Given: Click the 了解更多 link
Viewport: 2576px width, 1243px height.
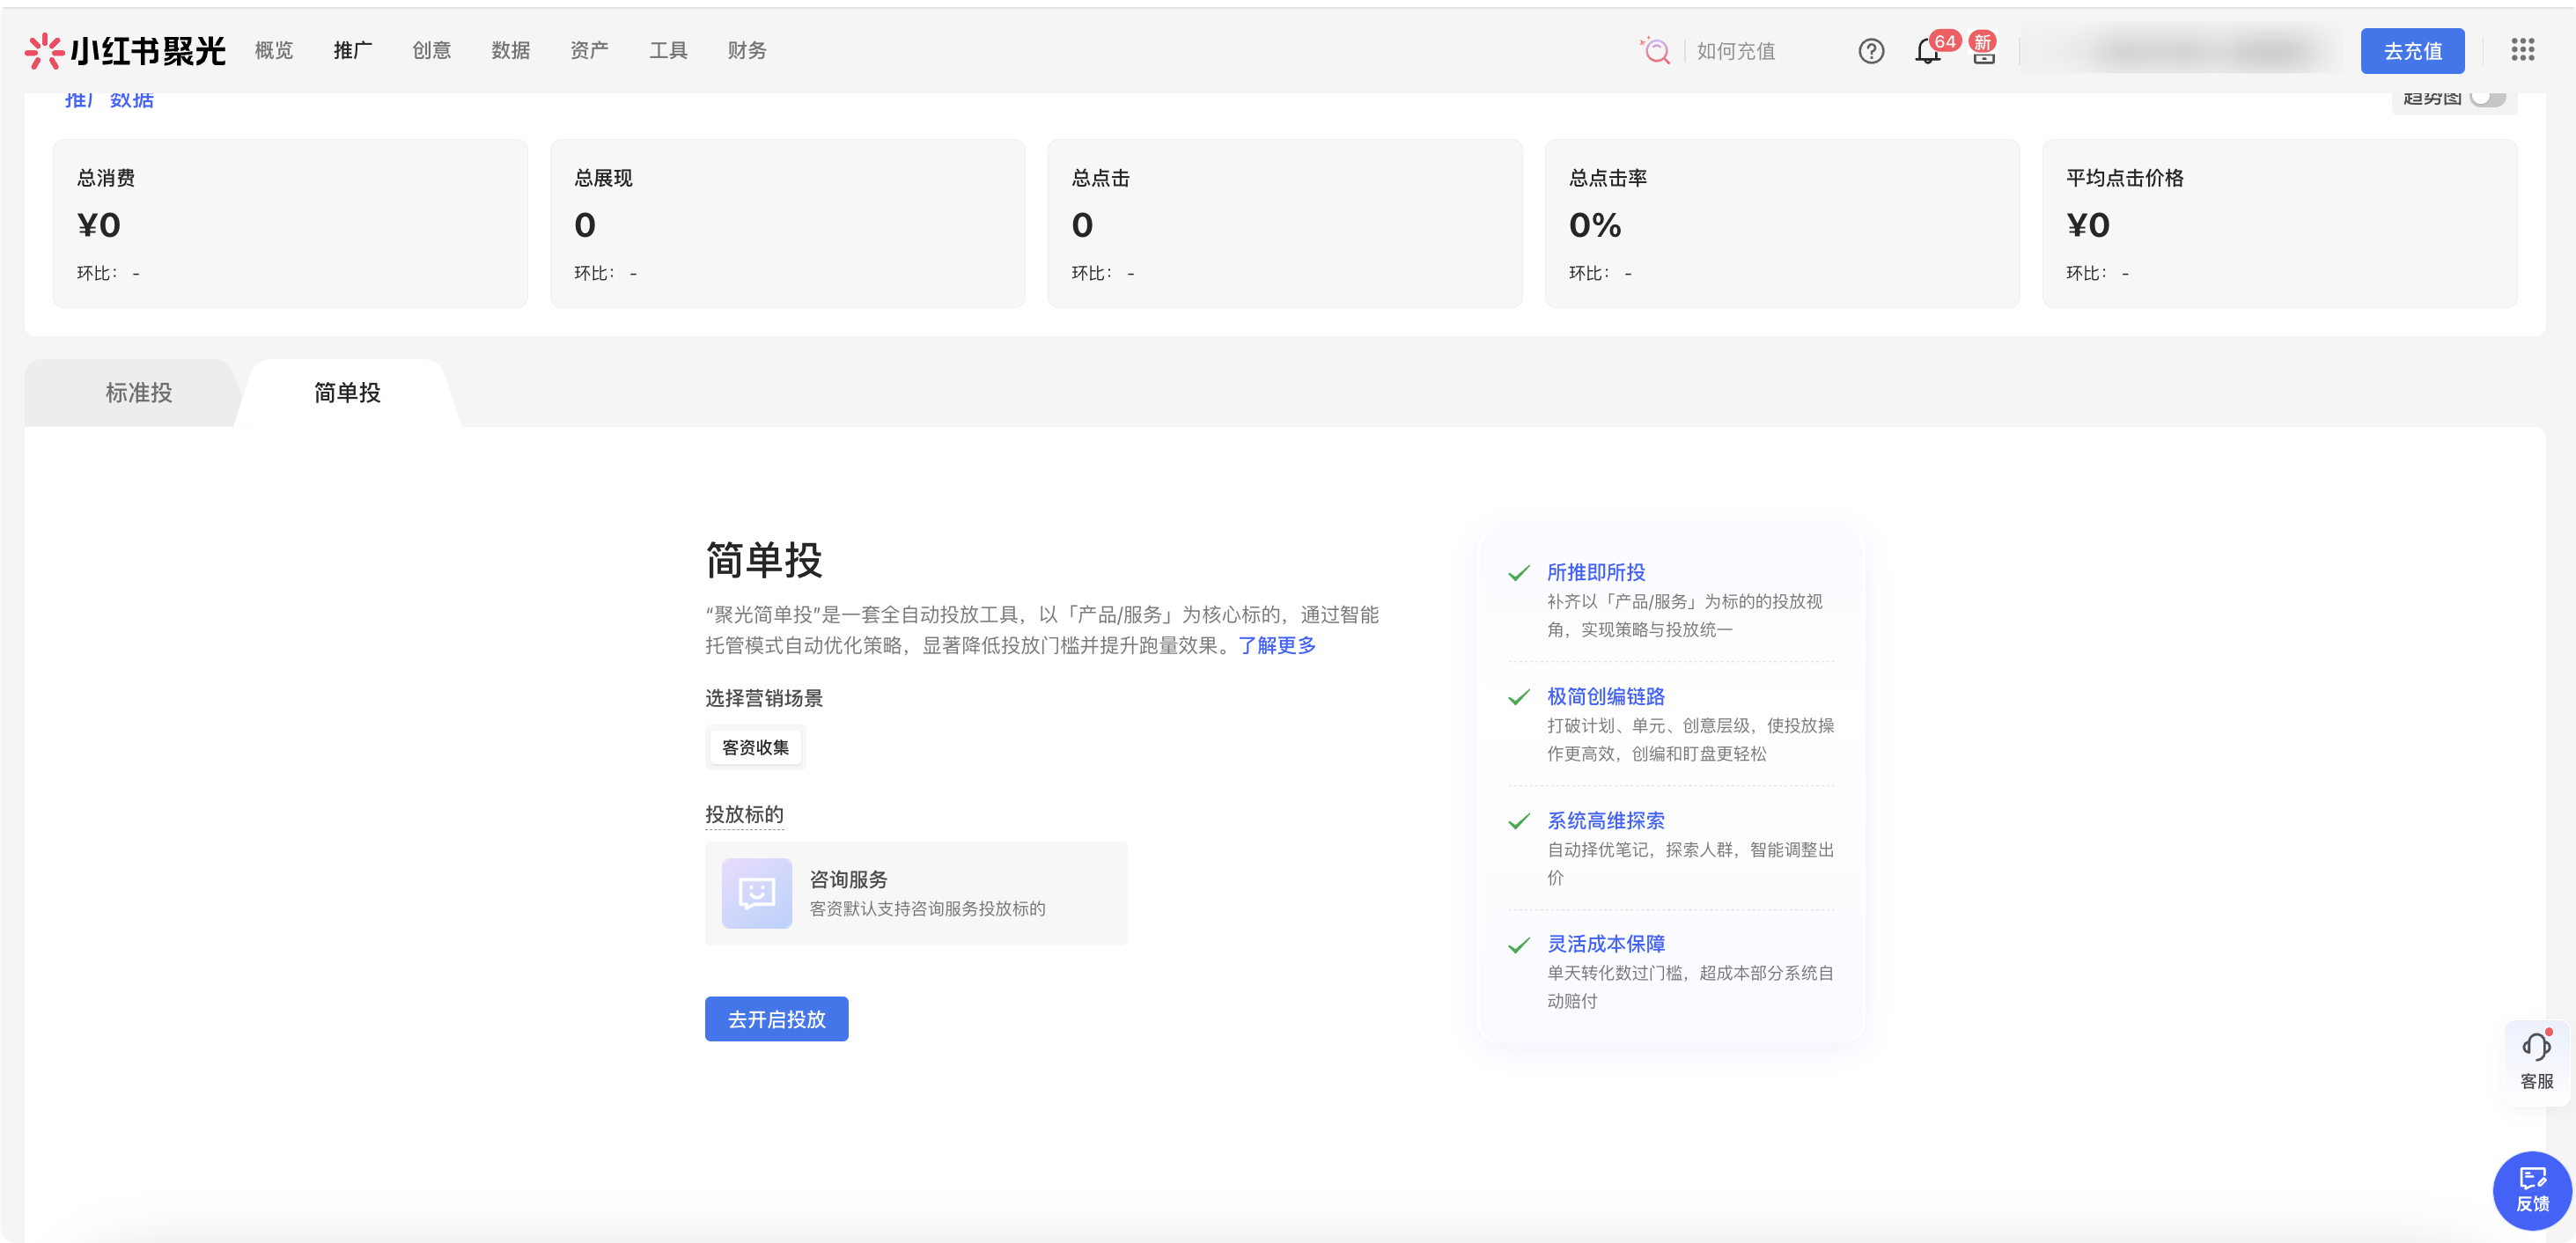Looking at the screenshot, I should (1276, 645).
